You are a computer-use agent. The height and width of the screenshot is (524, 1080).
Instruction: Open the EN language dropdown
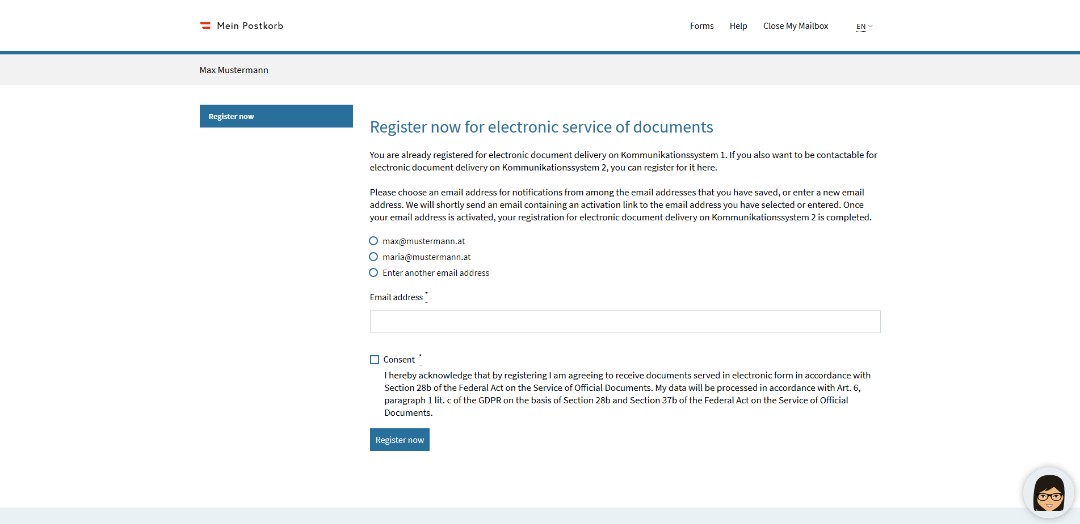click(x=864, y=27)
